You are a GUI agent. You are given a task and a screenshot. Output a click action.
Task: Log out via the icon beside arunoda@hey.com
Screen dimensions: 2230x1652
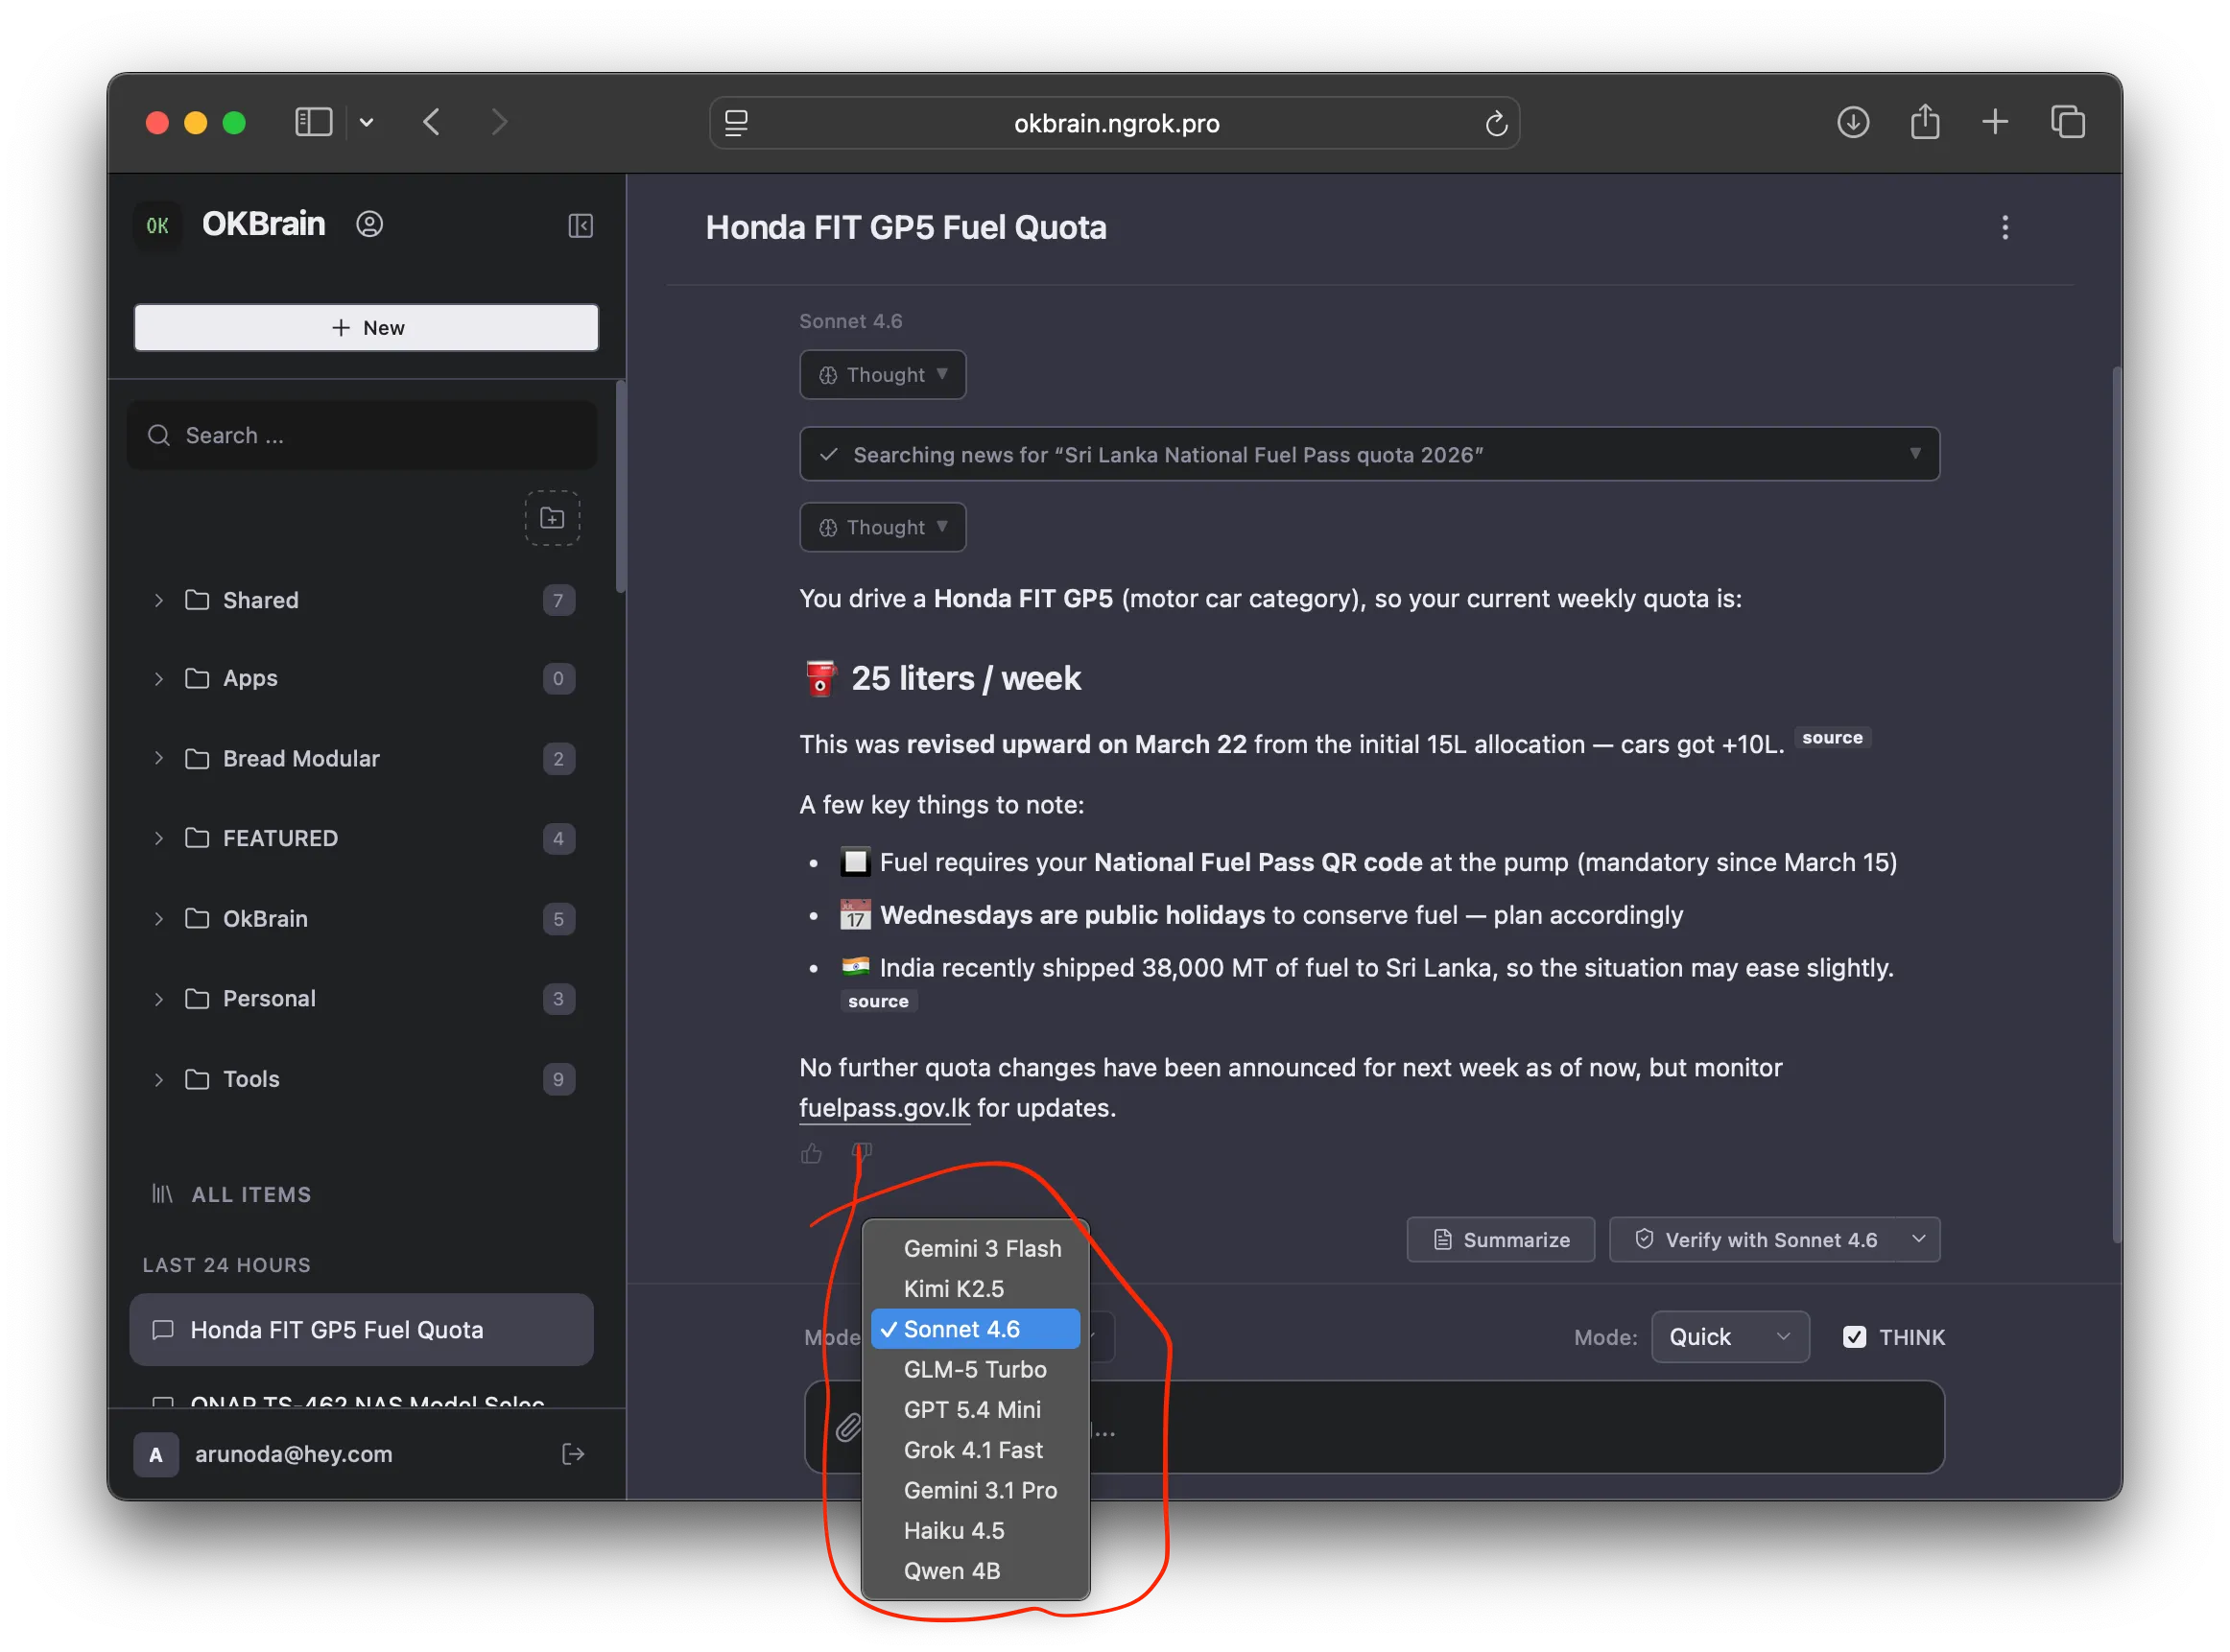coord(574,1454)
